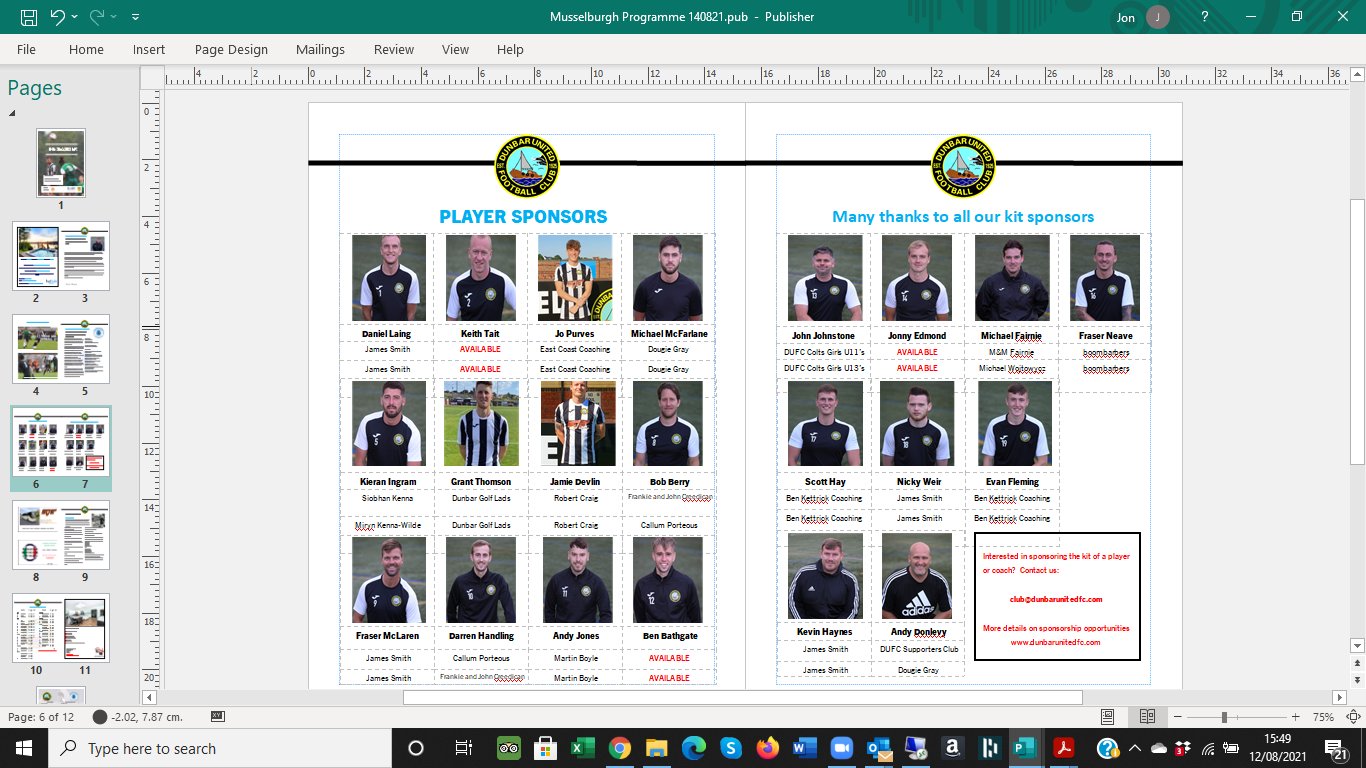Image resolution: width=1366 pixels, height=768 pixels.
Task: Select page 1 cover thumbnail
Action: [61, 162]
